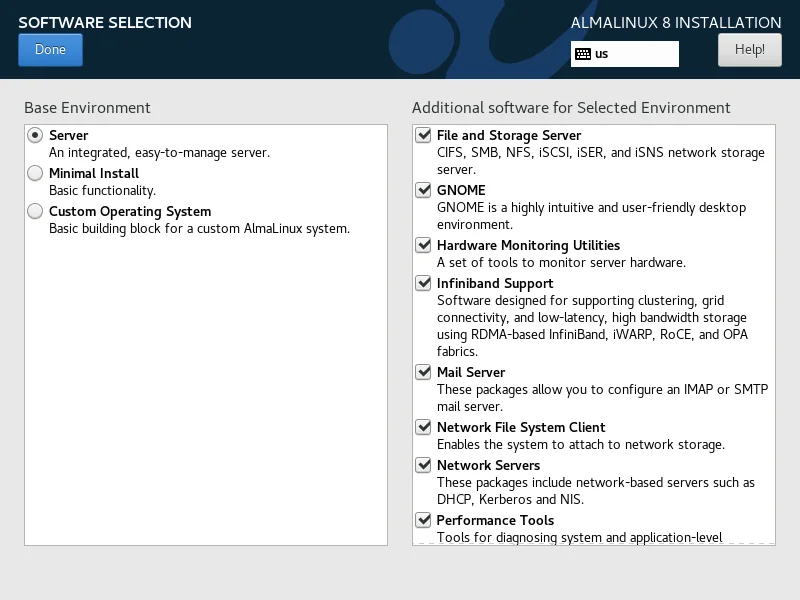Click the 'Base Environment' heading
Screen dimensions: 800x600
(x=87, y=108)
